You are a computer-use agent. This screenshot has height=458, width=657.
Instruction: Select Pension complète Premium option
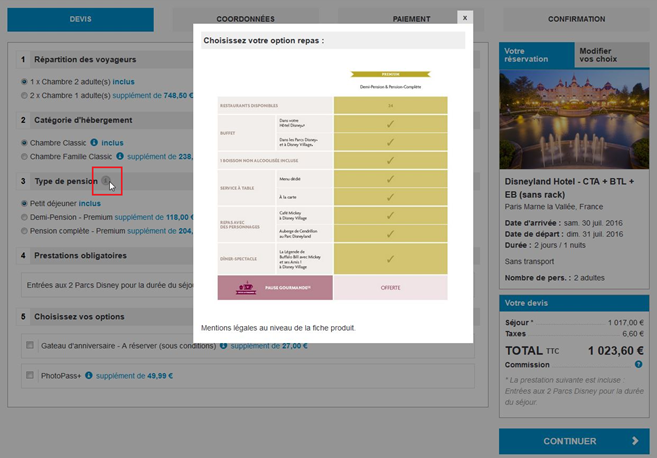pyautogui.click(x=24, y=230)
